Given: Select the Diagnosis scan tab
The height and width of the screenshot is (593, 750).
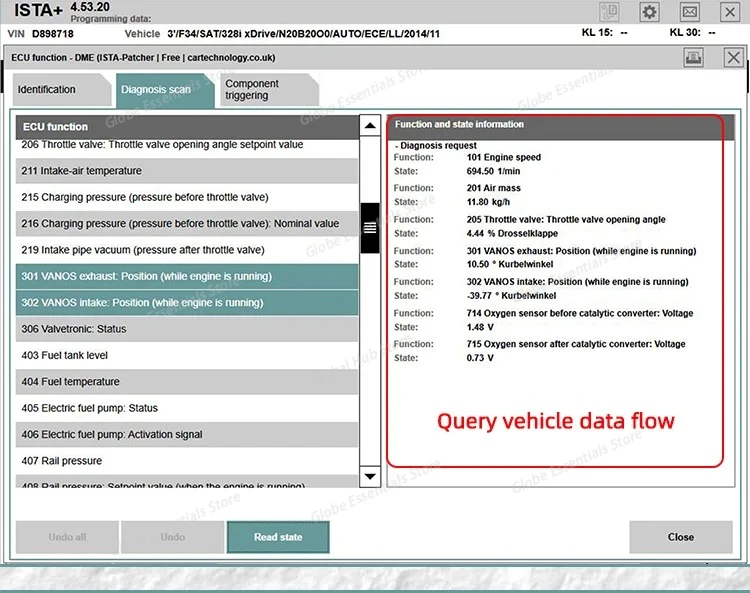Looking at the screenshot, I should pyautogui.click(x=156, y=90).
